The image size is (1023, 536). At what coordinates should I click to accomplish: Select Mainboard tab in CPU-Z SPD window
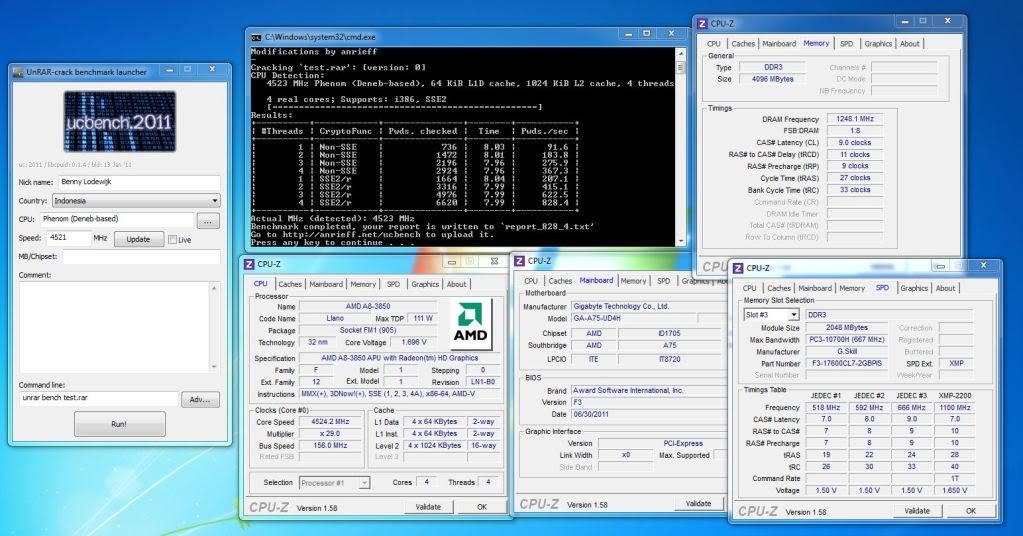(815, 288)
